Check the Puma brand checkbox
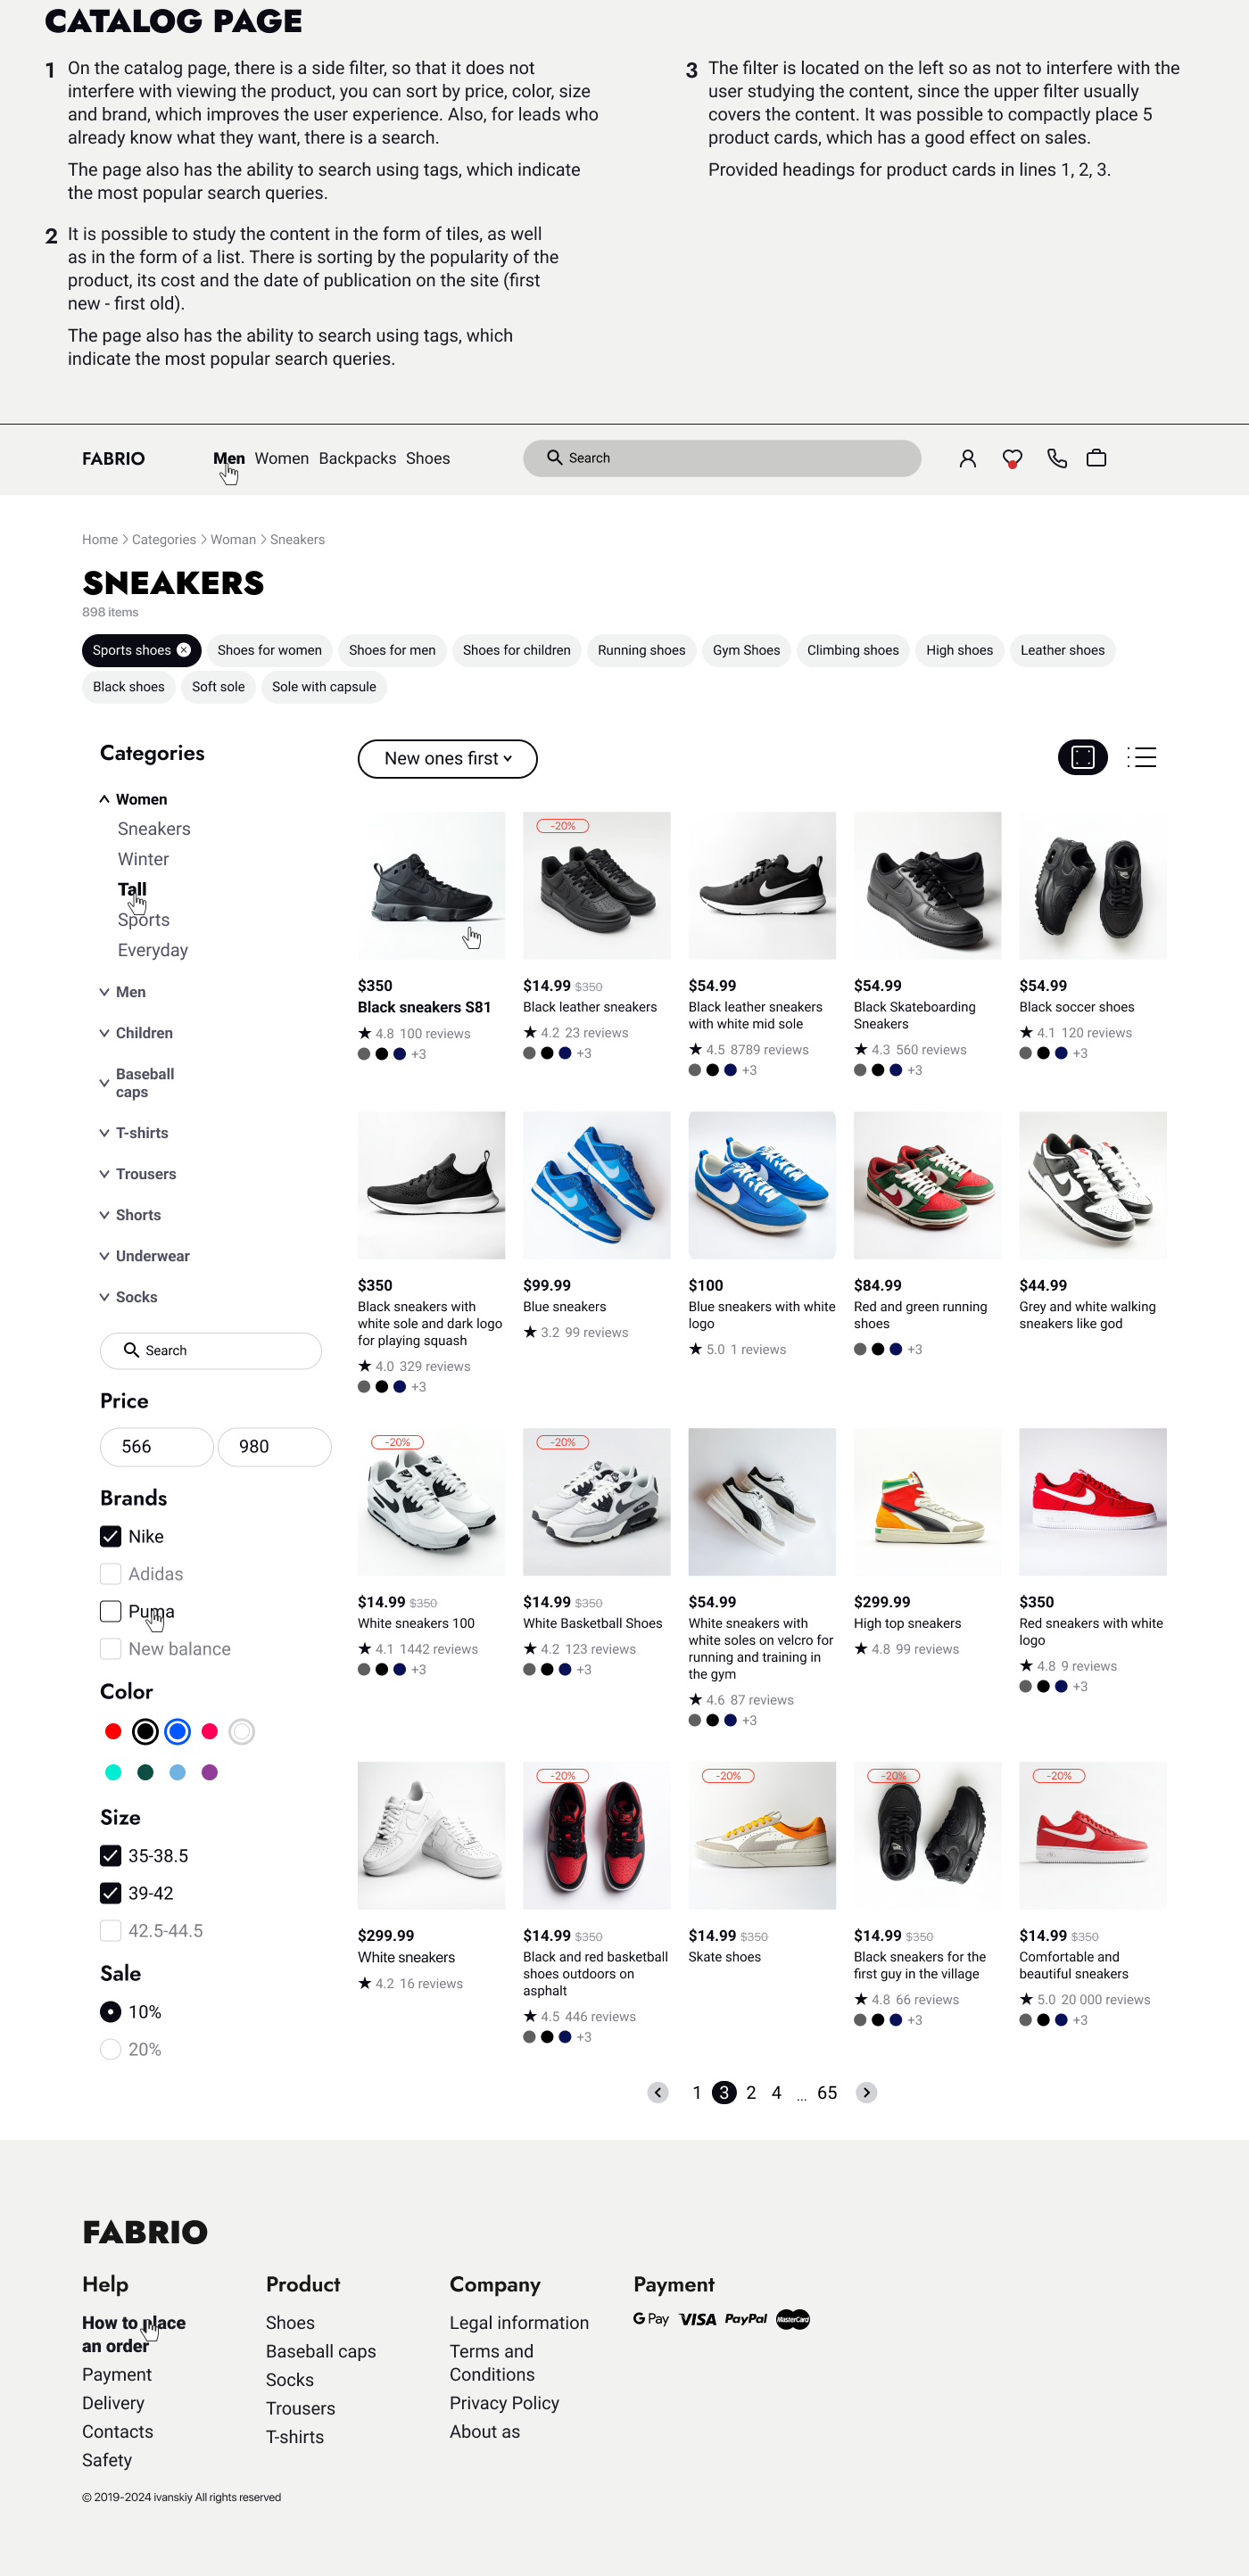1249x2576 pixels. [110, 1611]
